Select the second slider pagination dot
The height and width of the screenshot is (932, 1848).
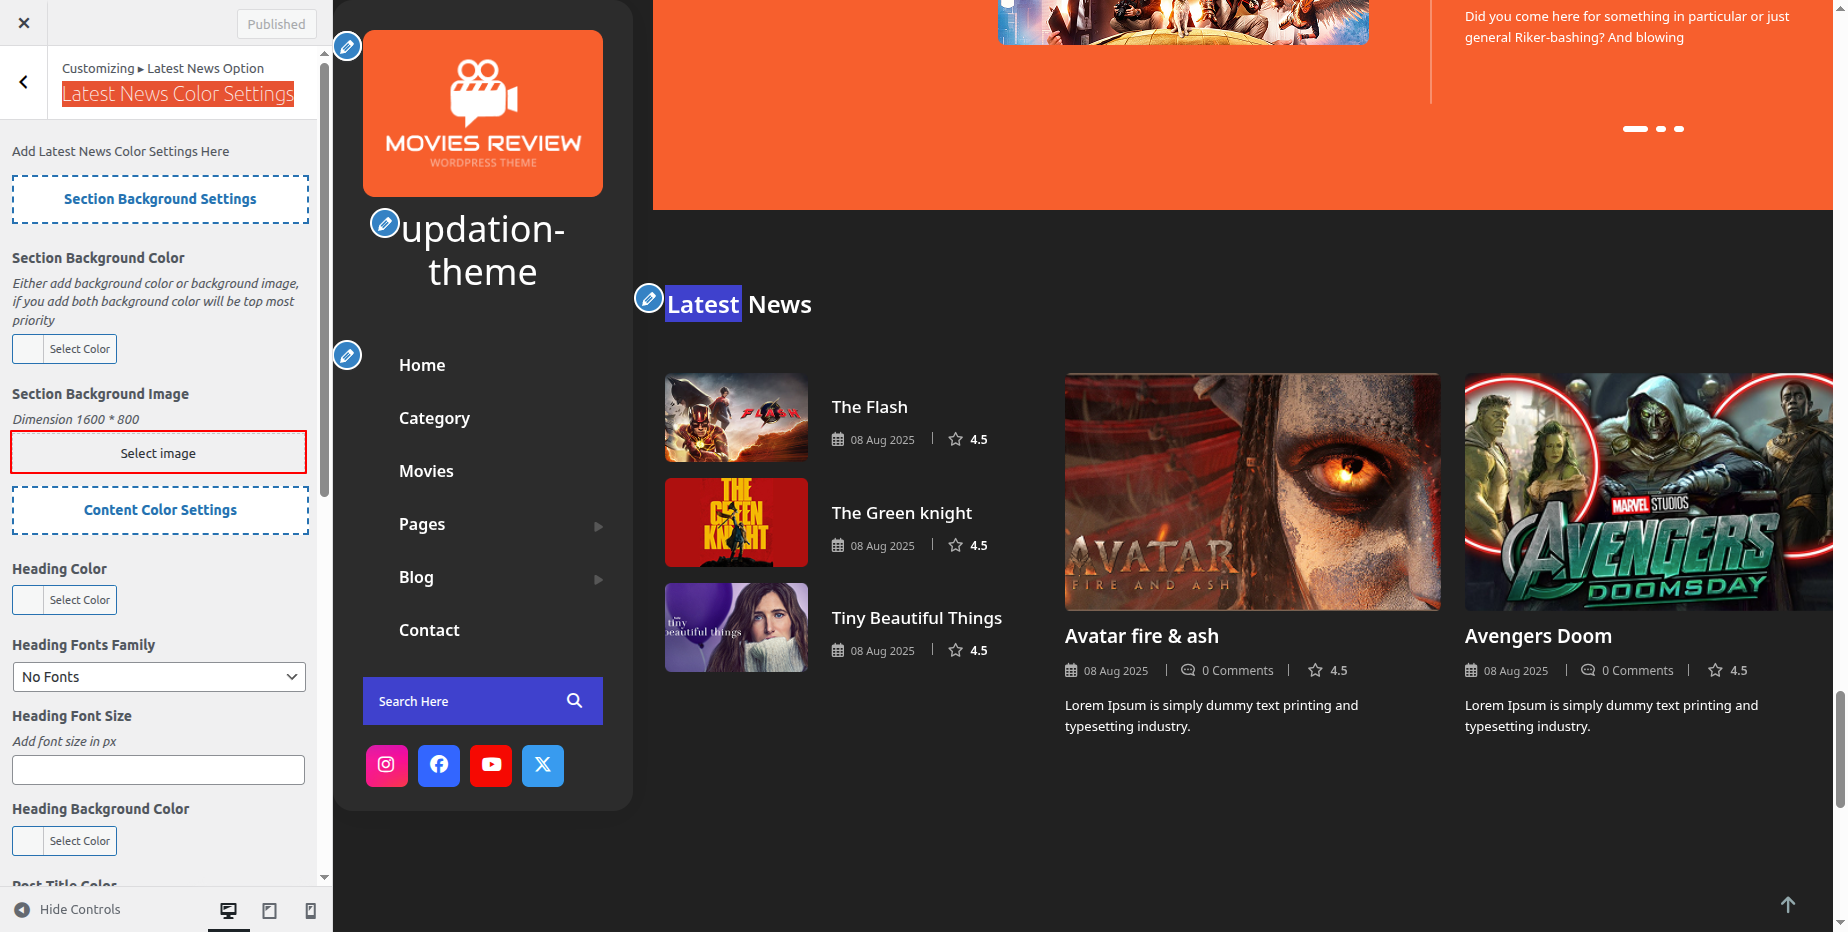pos(1661,129)
